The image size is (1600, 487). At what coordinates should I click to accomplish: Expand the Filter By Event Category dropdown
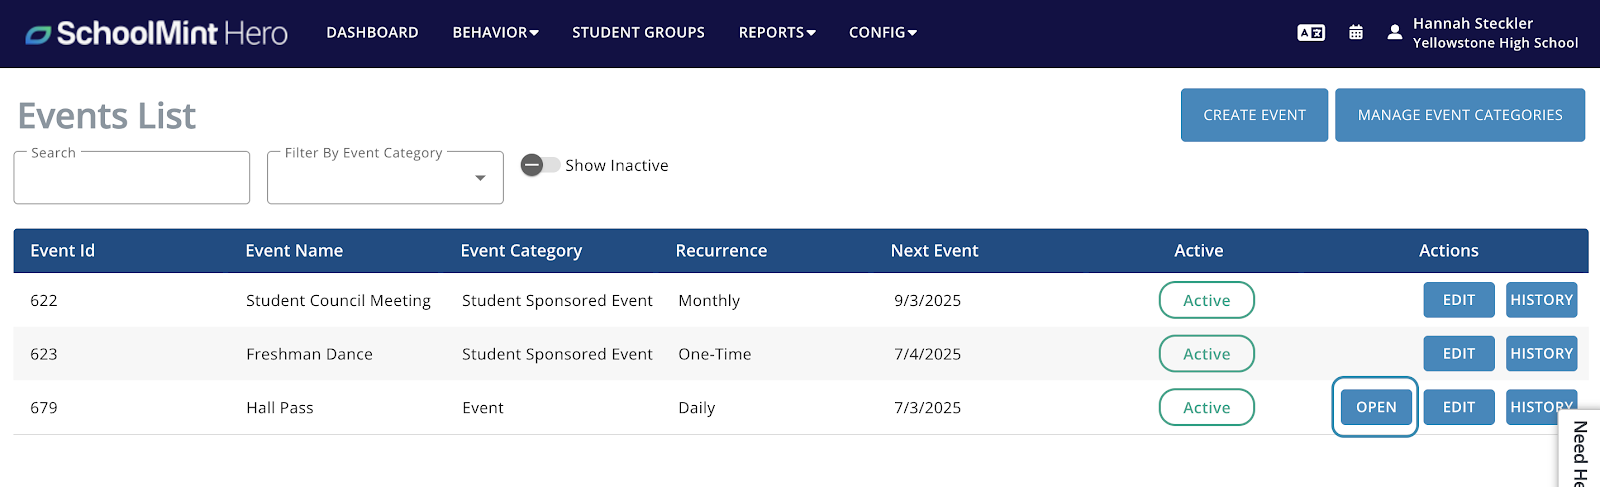click(385, 178)
